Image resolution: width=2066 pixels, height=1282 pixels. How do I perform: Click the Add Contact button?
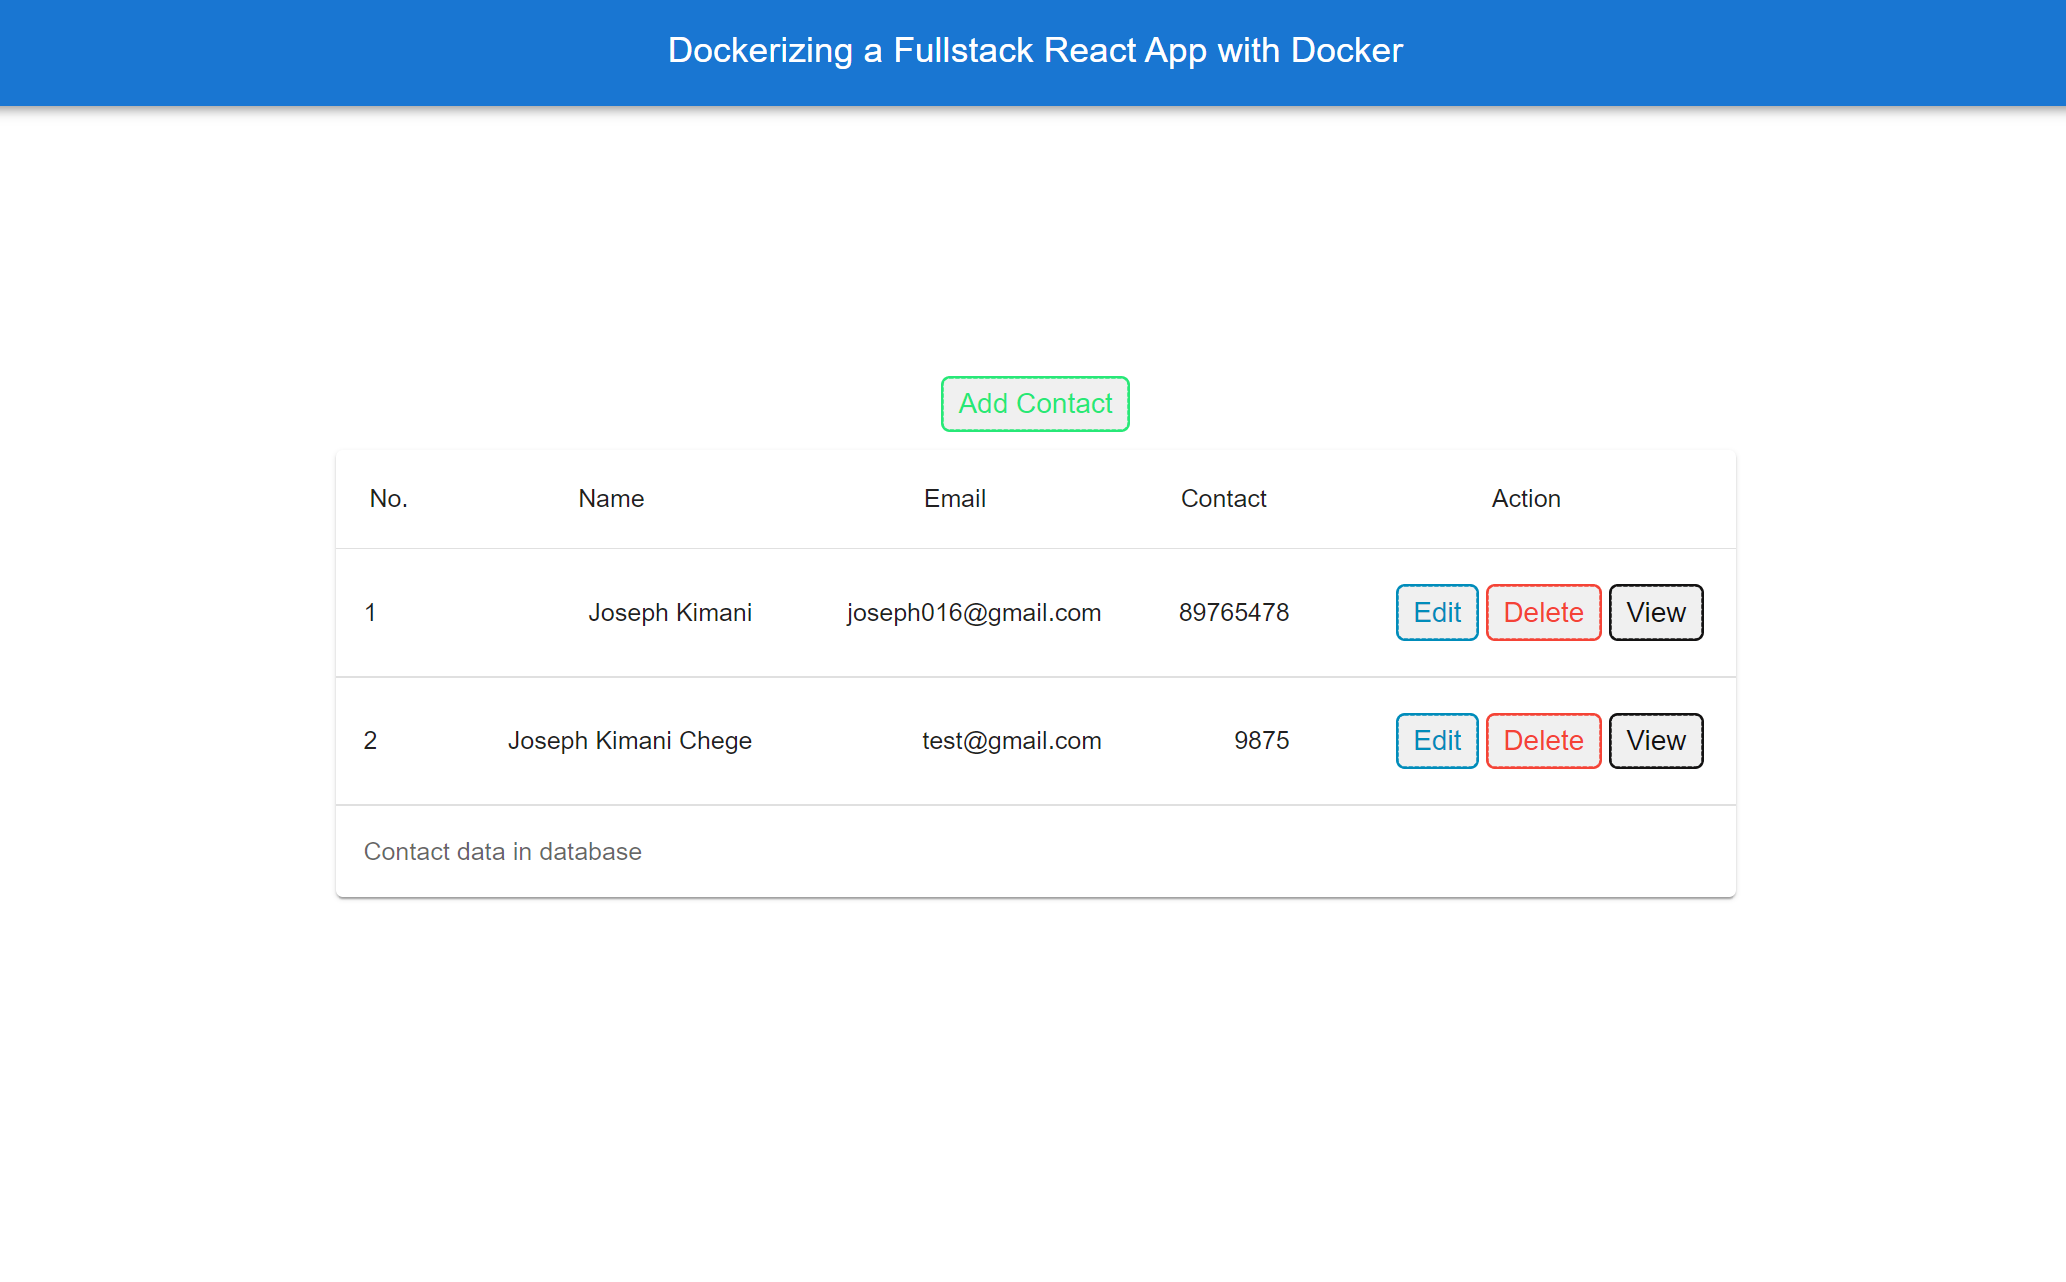pyautogui.click(x=1035, y=404)
